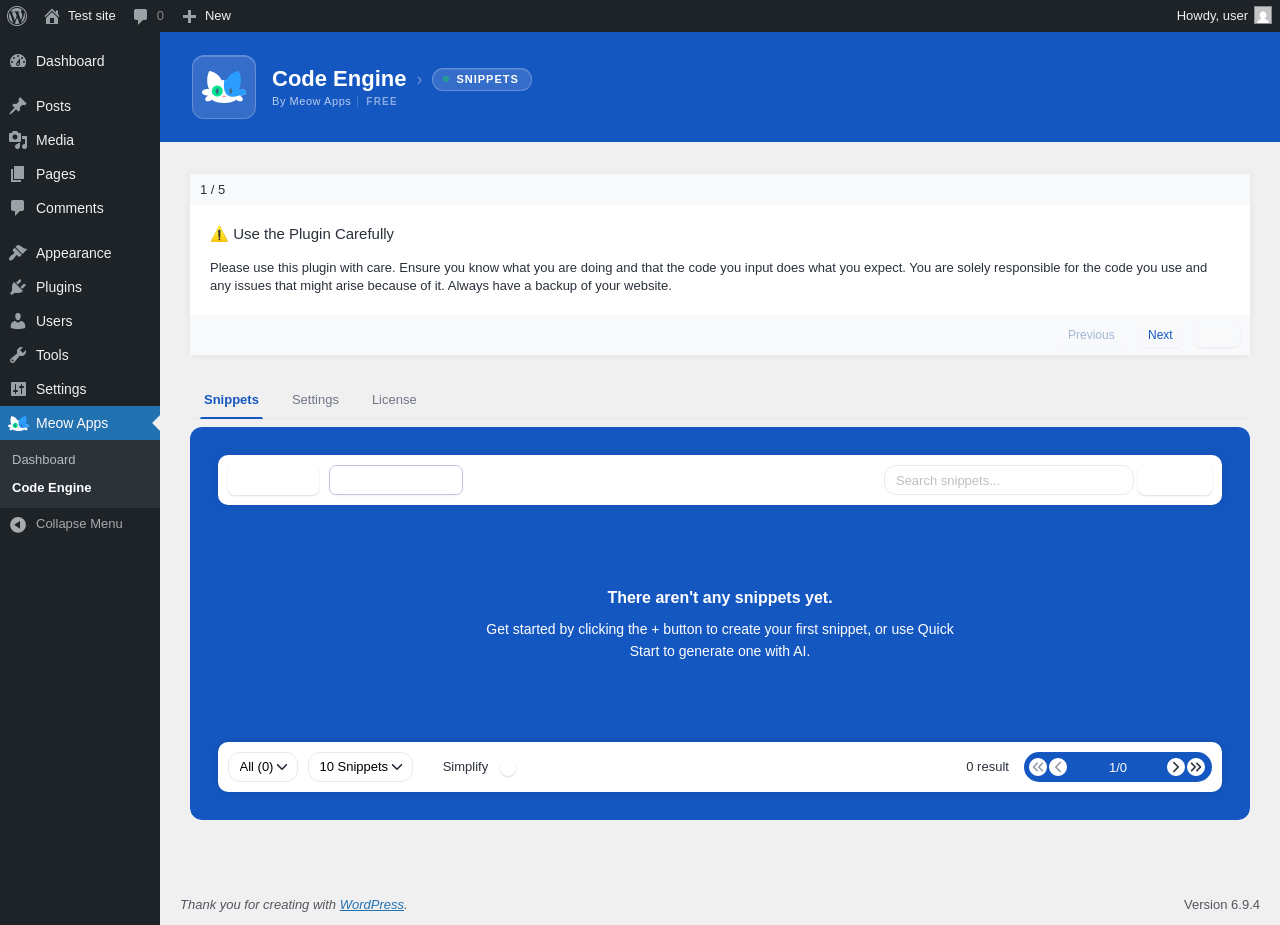The height and width of the screenshot is (925, 1280).
Task: Click the SNIPPETS badge in the header
Action: coord(482,79)
